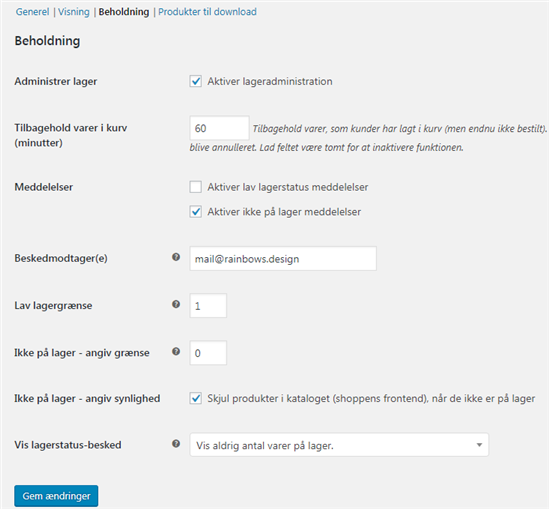
Task: Click help icon next to Lav lagergrænse
Action: pos(176,305)
